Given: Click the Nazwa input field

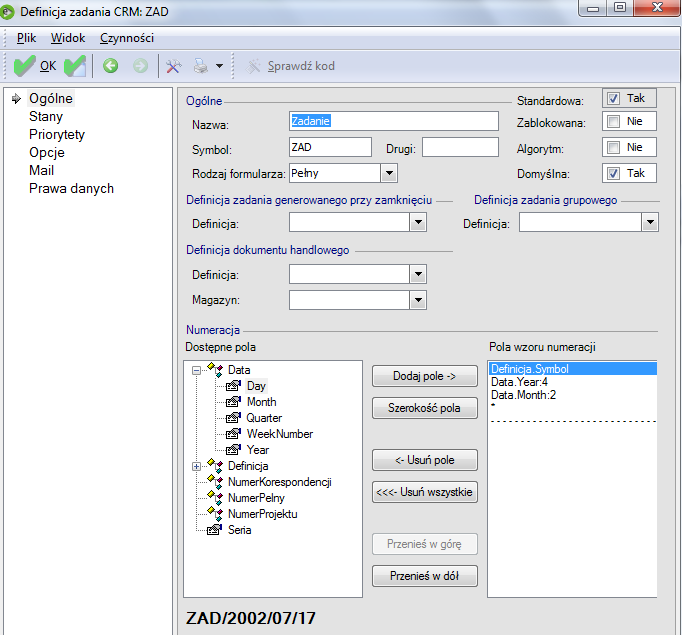Looking at the screenshot, I should click(x=394, y=121).
